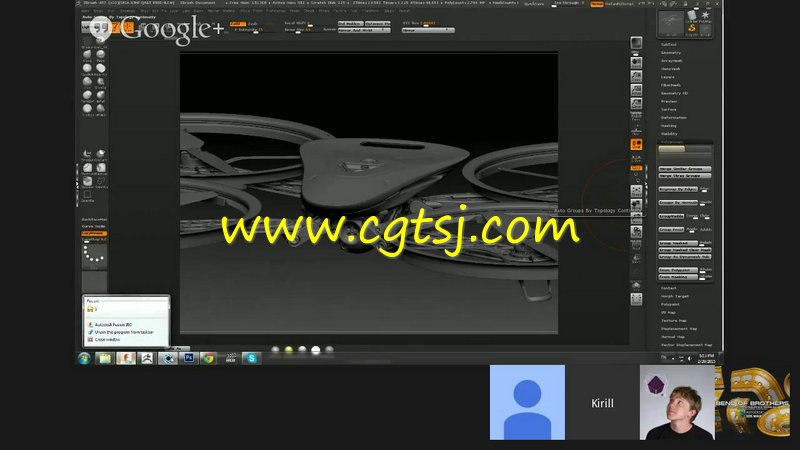Adjust the See-through slider at top
This screenshot has height=450, width=800.
tap(570, 4)
